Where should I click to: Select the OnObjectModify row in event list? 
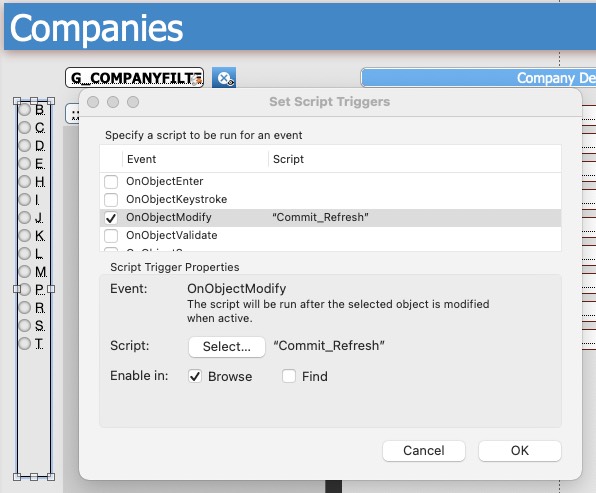330,217
